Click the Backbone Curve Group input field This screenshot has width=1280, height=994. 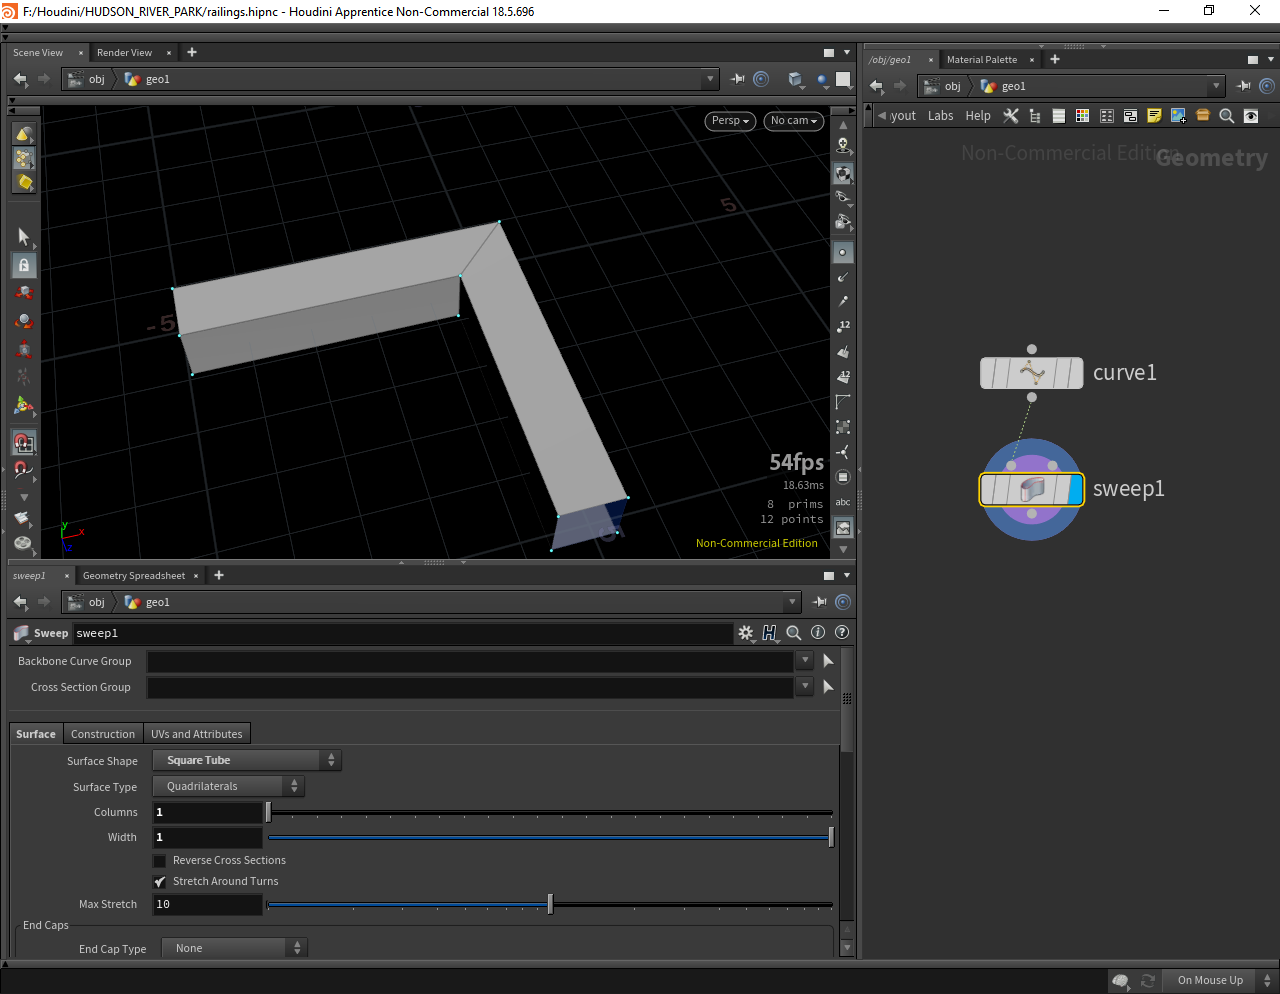click(x=470, y=662)
